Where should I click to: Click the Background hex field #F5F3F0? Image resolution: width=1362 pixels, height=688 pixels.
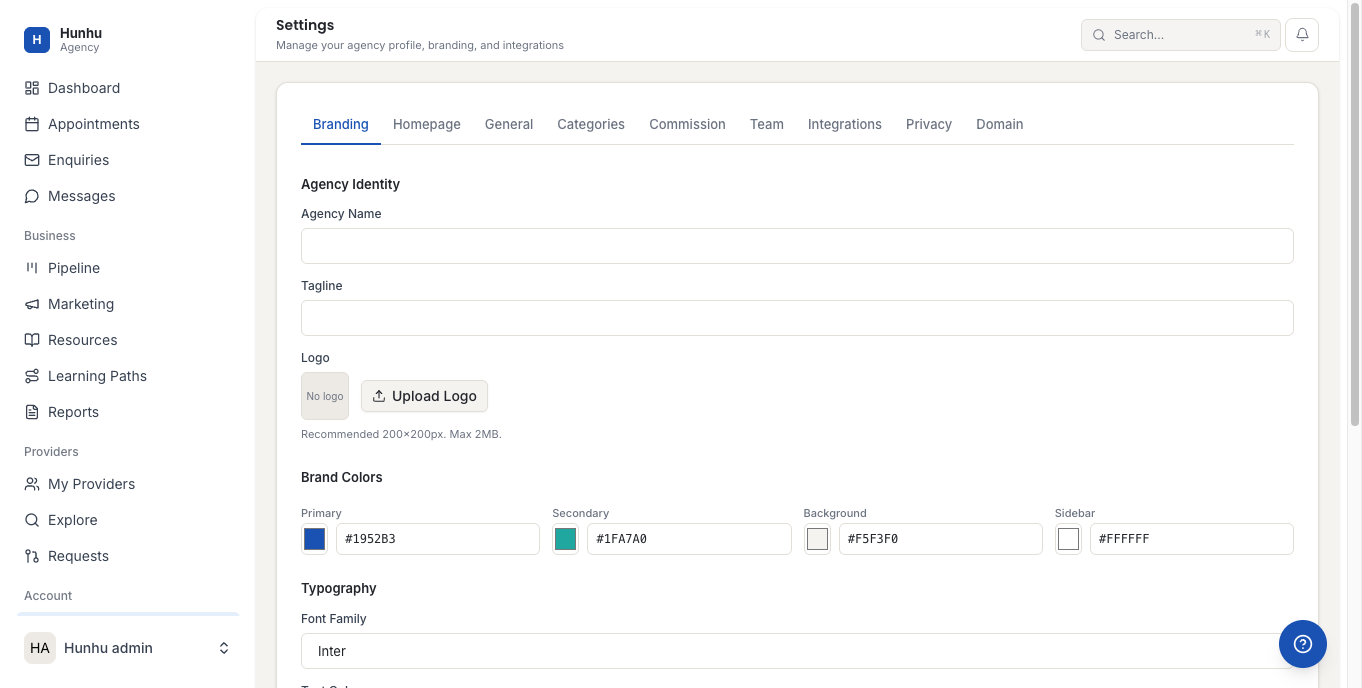941,539
